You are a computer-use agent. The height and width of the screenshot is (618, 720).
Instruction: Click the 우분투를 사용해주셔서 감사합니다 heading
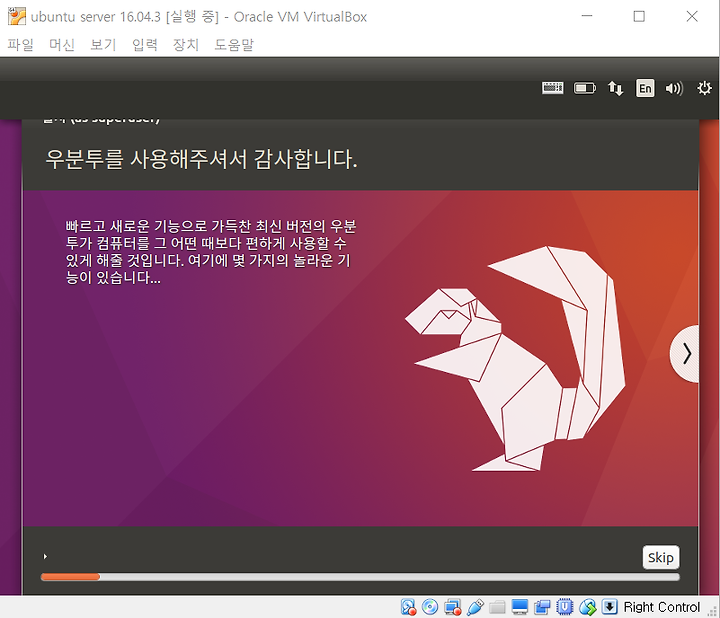(202, 159)
